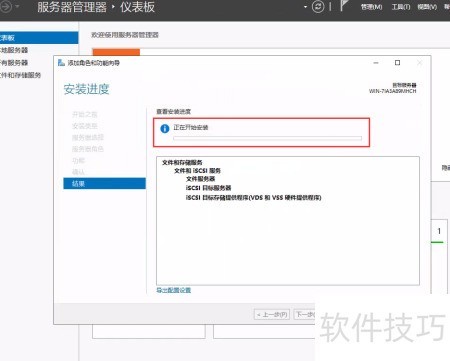Viewport: 450px width, 361px height.
Task: Click the 开始之前 step in wizard
Action: click(x=85, y=114)
